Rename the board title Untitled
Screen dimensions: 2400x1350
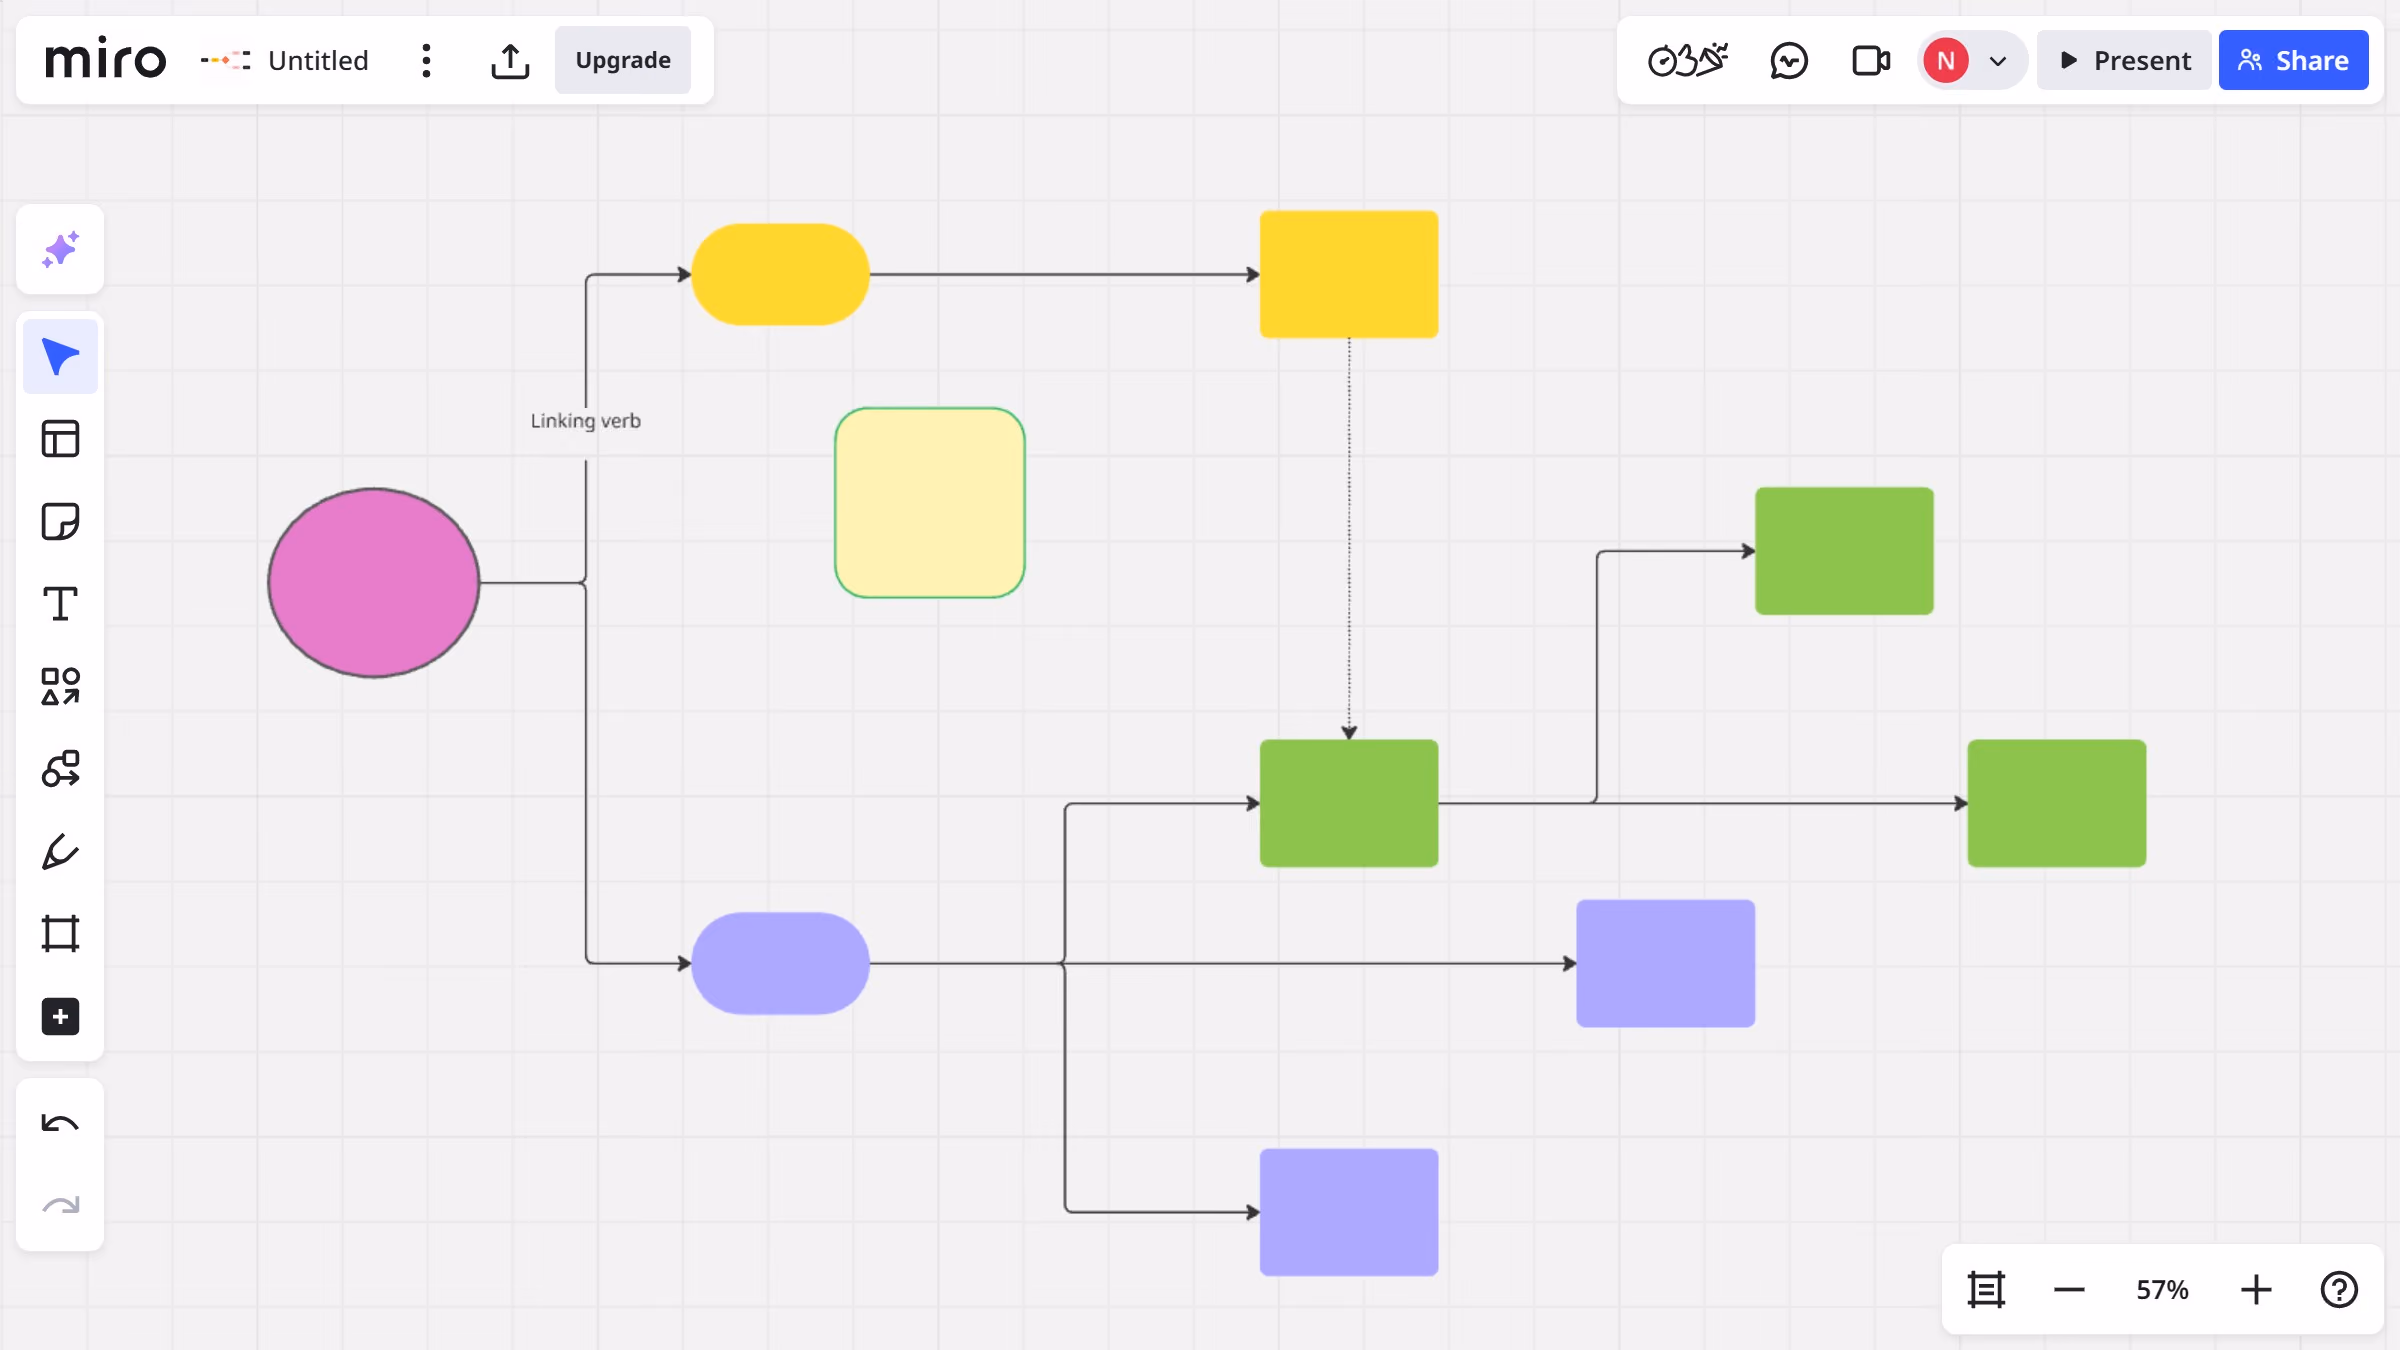click(x=318, y=60)
